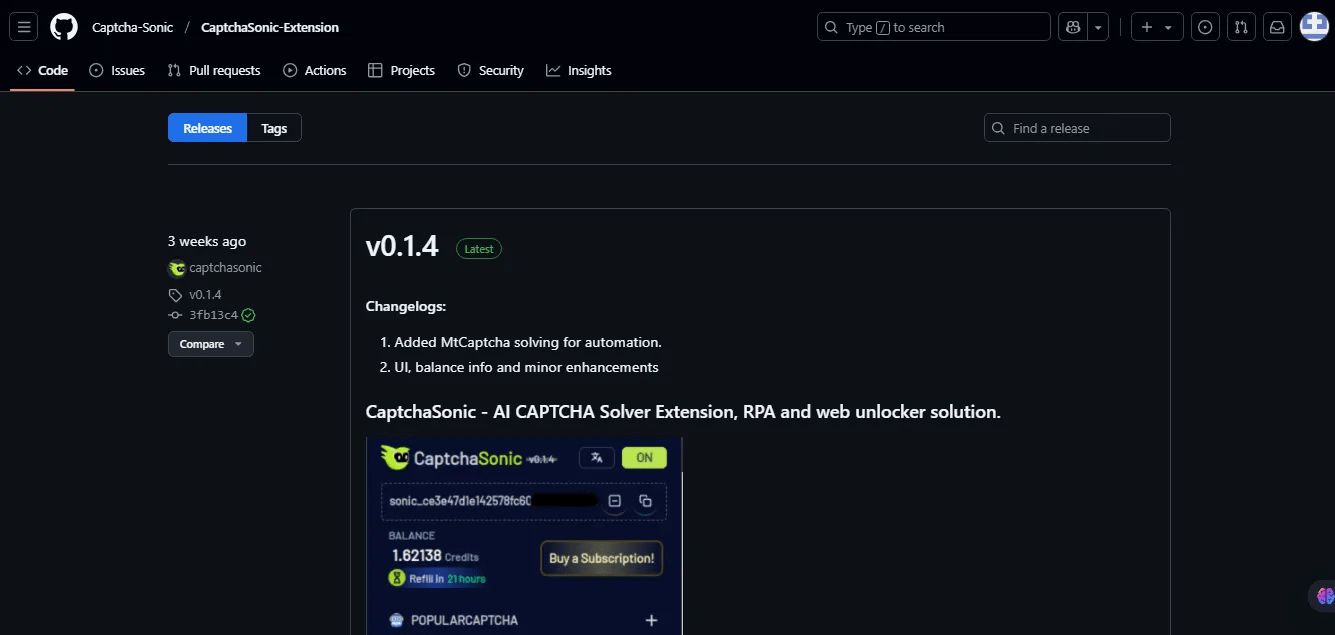Image resolution: width=1335 pixels, height=635 pixels.
Task: Open the captchasonic author link
Action: point(225,267)
